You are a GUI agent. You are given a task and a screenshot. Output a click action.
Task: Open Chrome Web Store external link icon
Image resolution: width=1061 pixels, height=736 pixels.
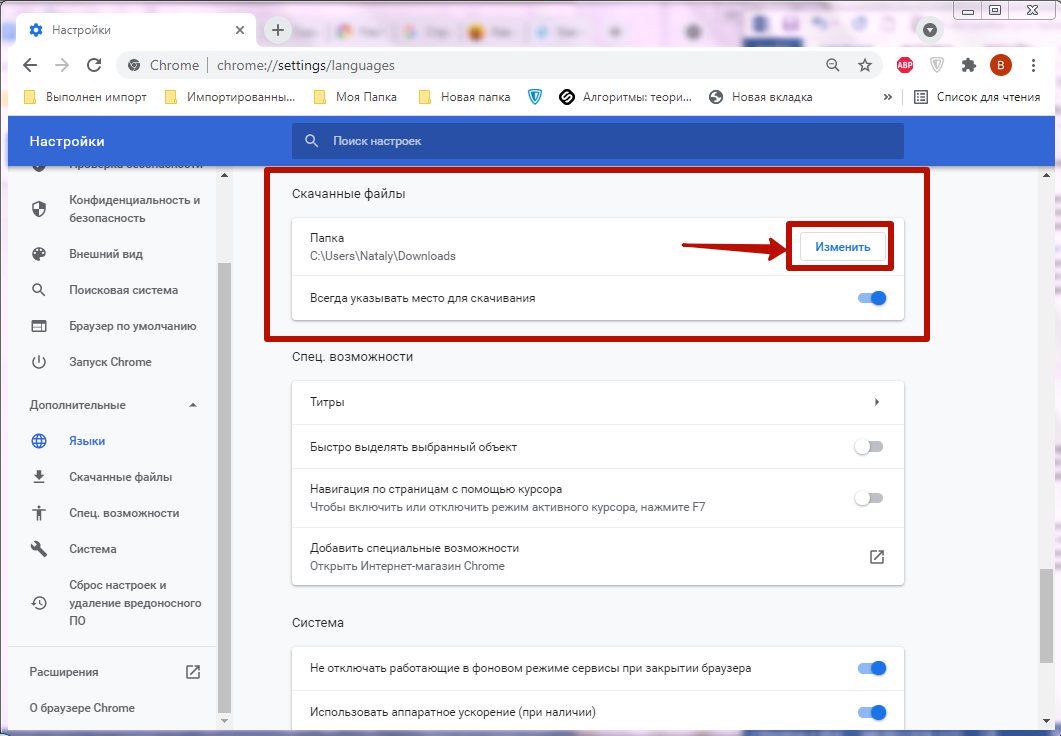[876, 557]
